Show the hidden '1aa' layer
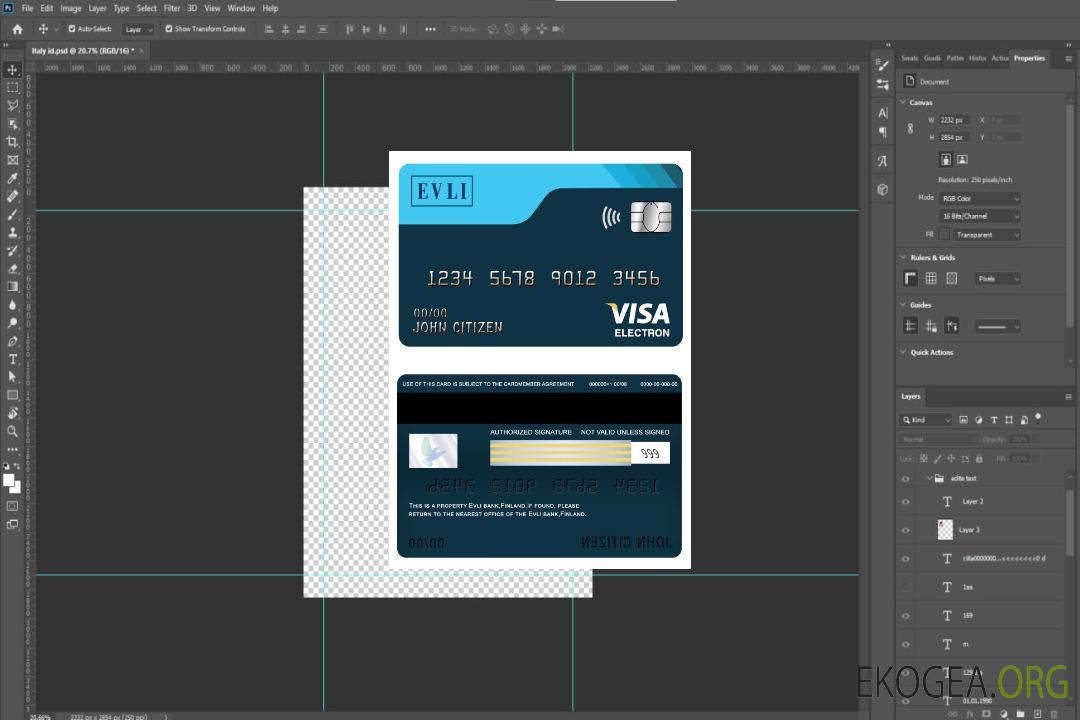 point(906,587)
